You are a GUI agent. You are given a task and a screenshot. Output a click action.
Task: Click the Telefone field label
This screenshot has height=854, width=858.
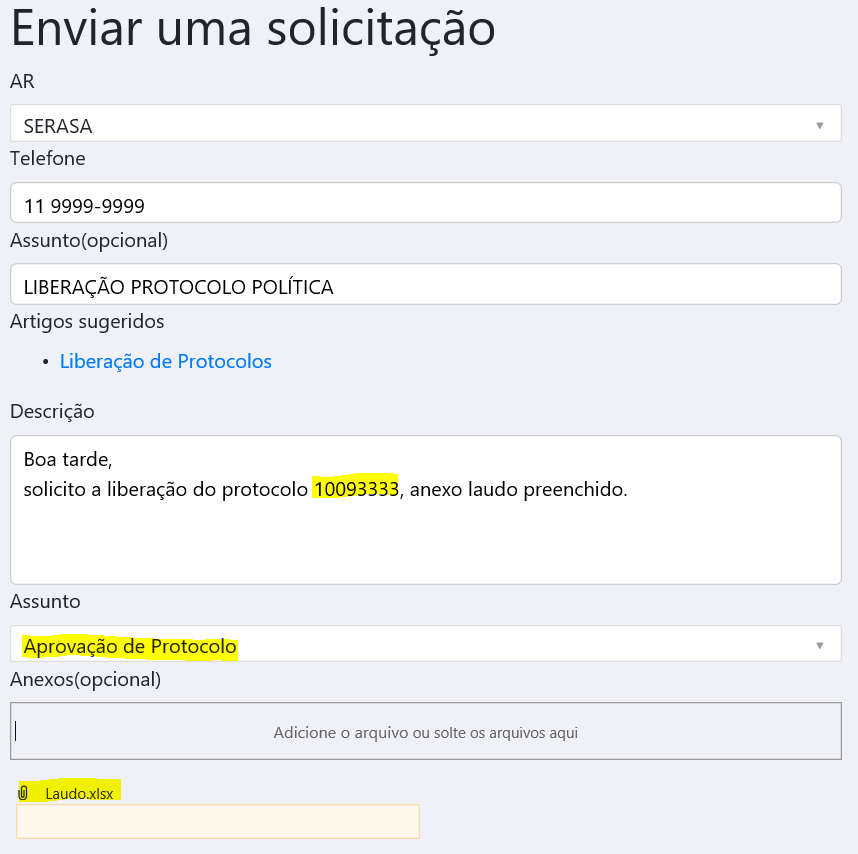coord(48,158)
